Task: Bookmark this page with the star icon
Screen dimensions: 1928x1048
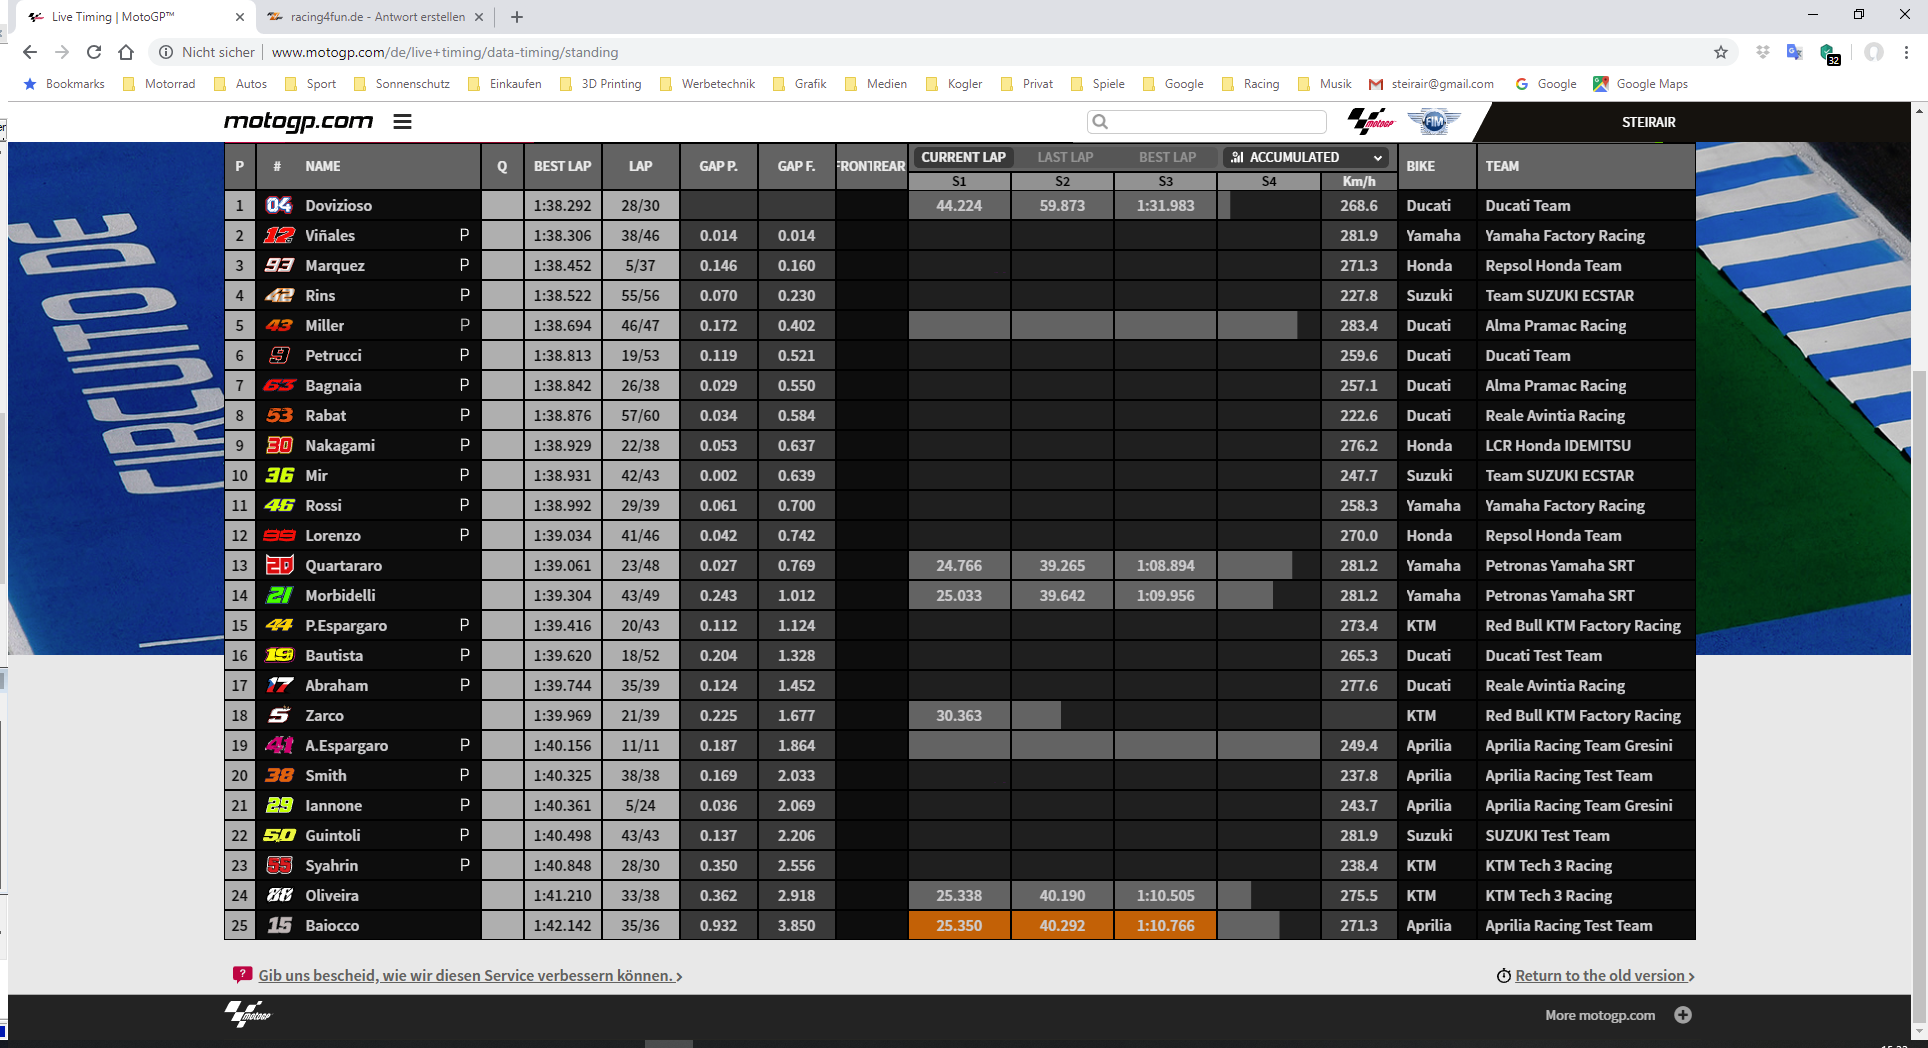Action: click(1721, 52)
